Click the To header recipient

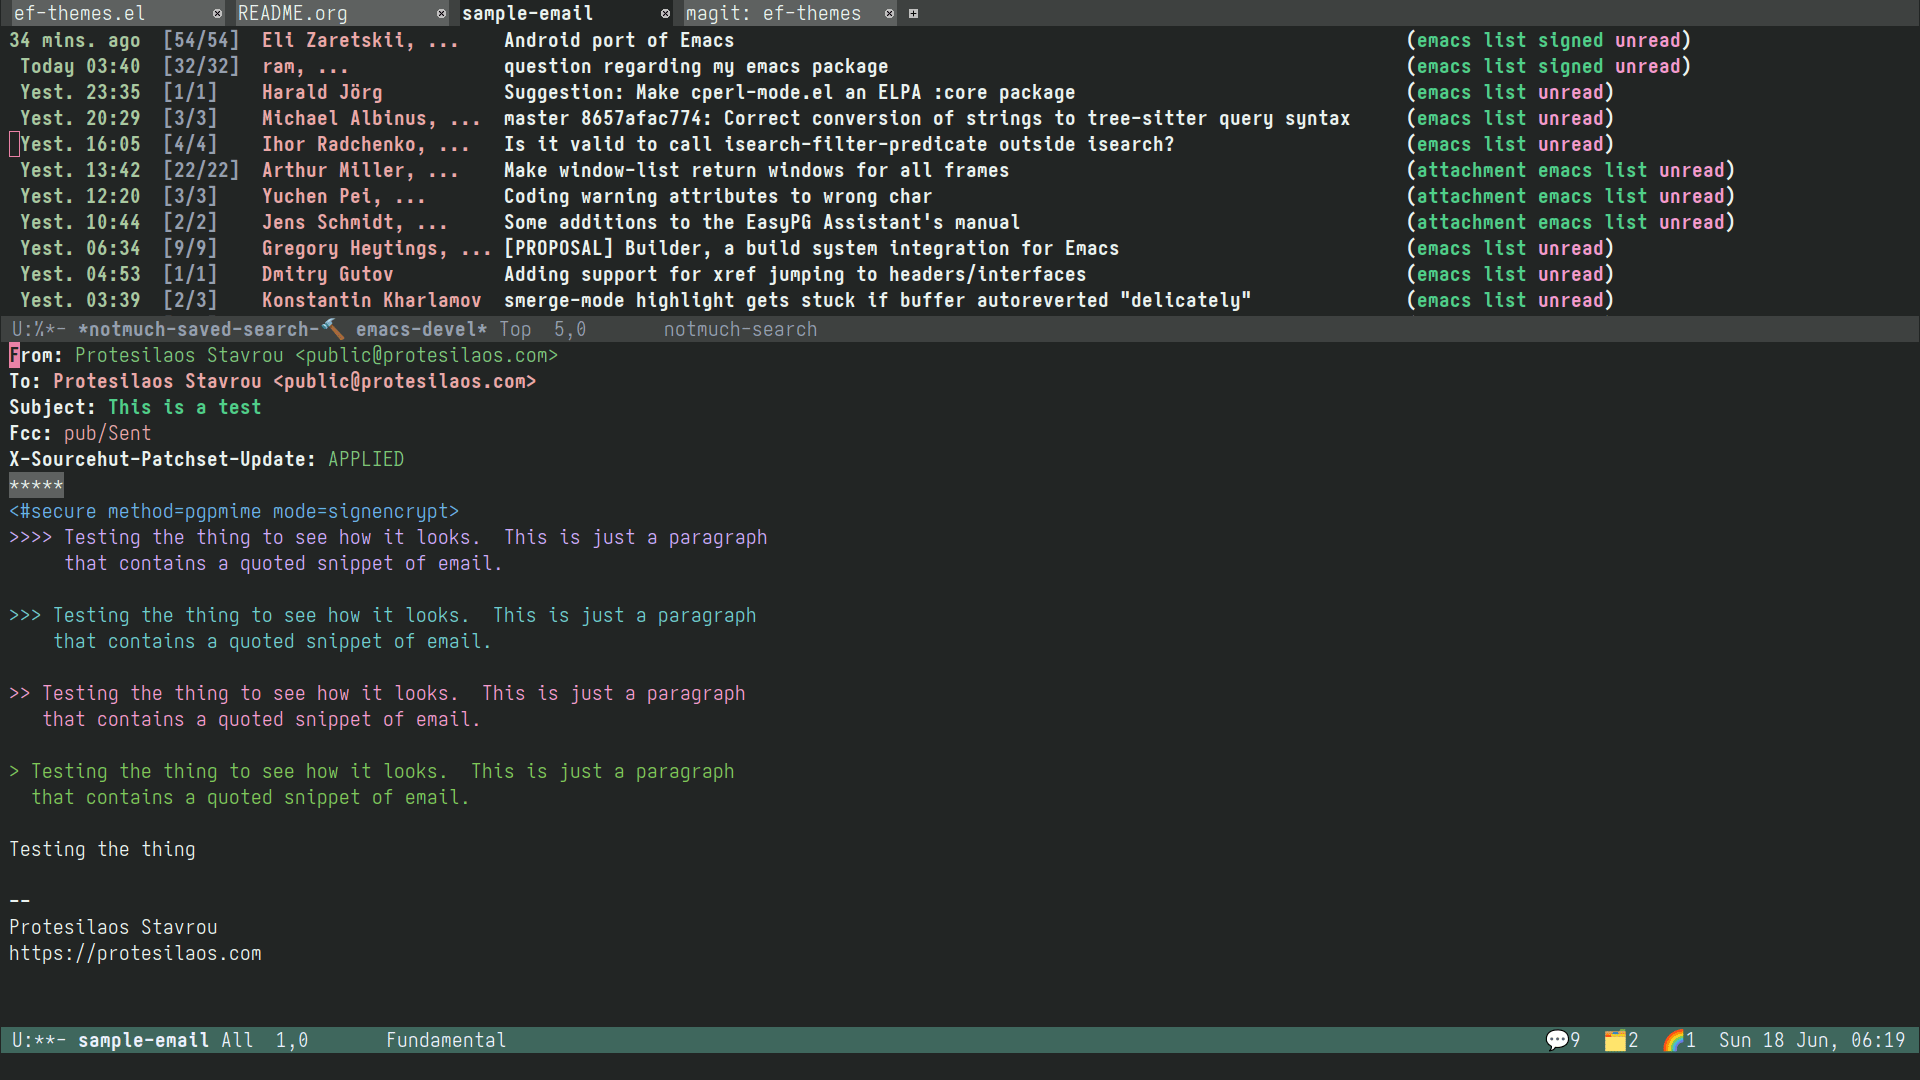294,381
